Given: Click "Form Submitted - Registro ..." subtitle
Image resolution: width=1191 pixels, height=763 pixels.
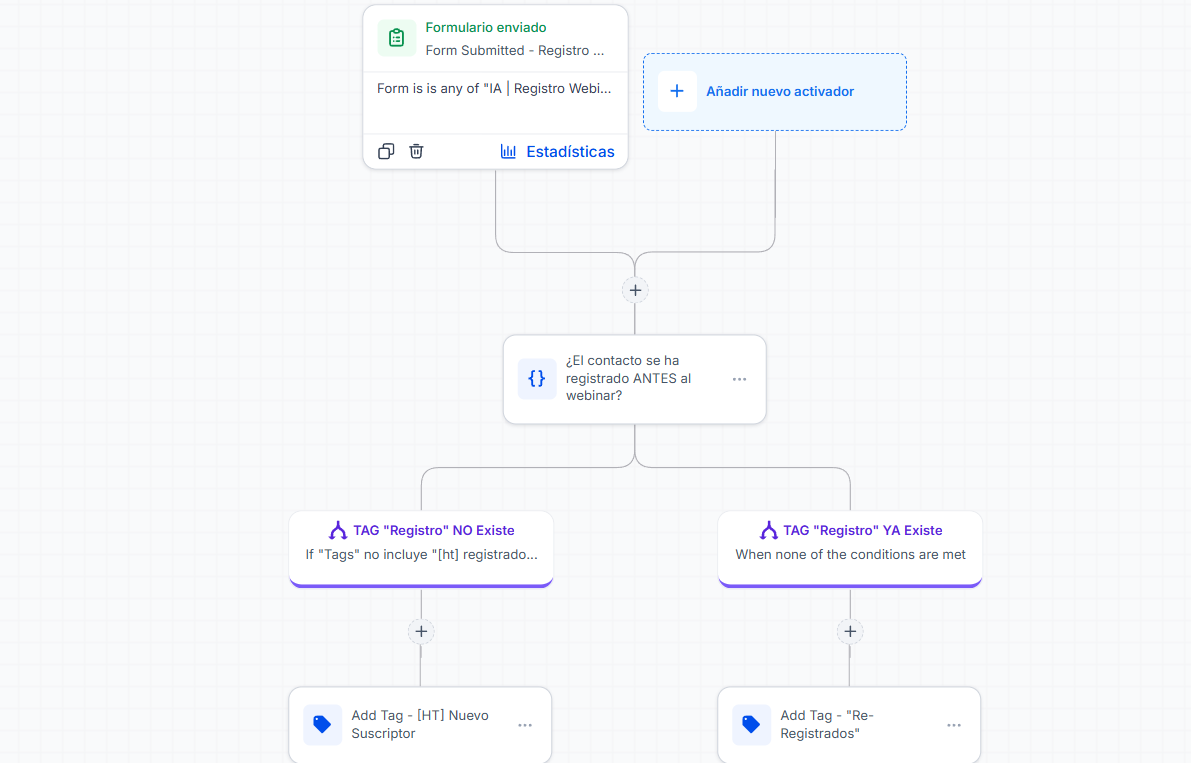Looking at the screenshot, I should (515, 50).
